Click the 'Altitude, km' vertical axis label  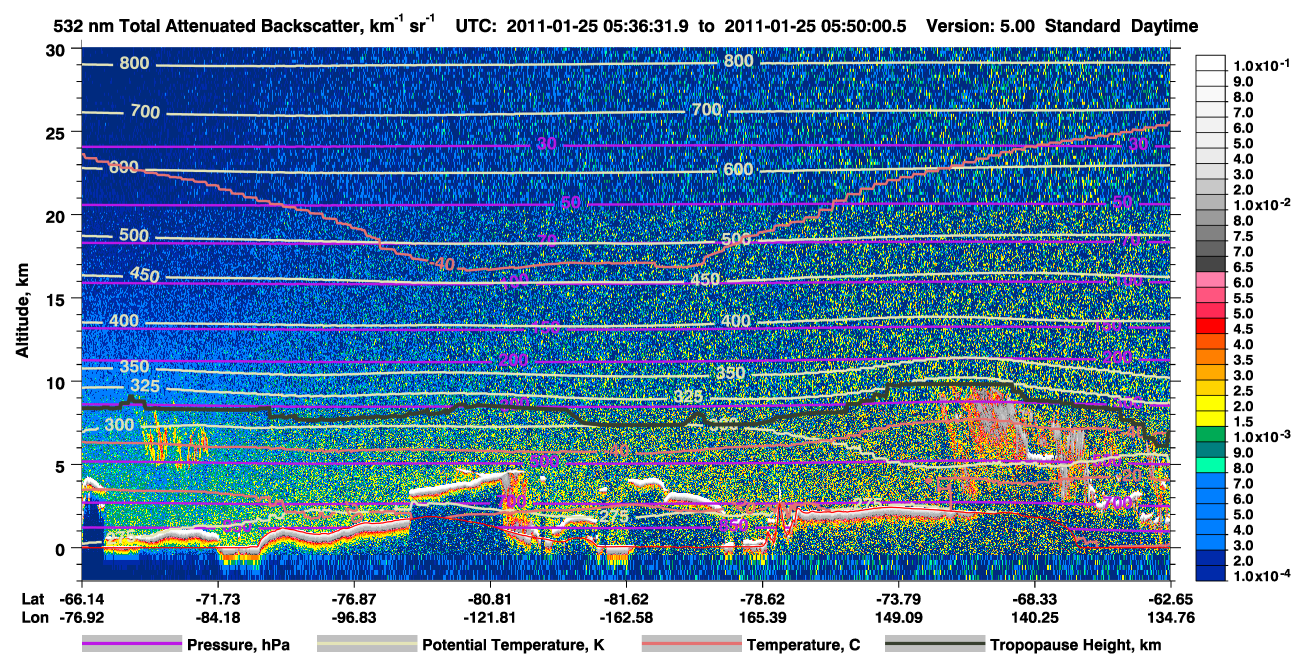(21, 313)
